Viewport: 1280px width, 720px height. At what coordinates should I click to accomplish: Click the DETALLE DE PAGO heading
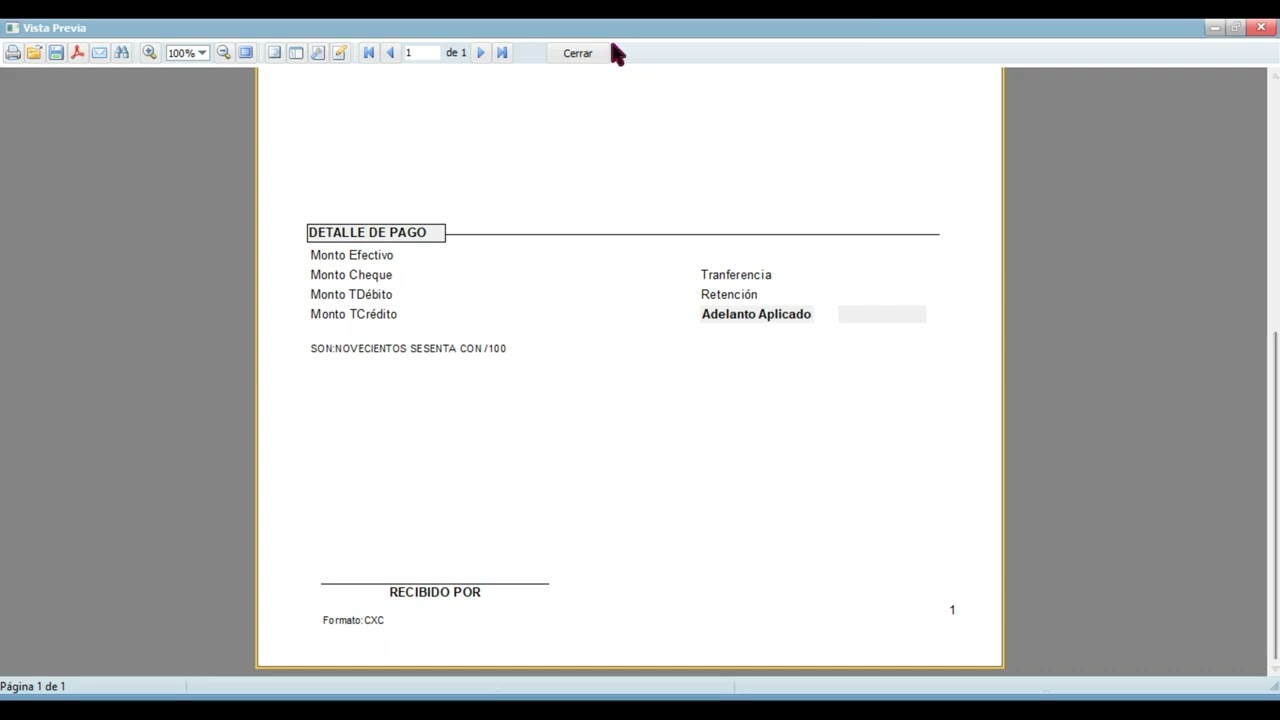pyautogui.click(x=367, y=232)
